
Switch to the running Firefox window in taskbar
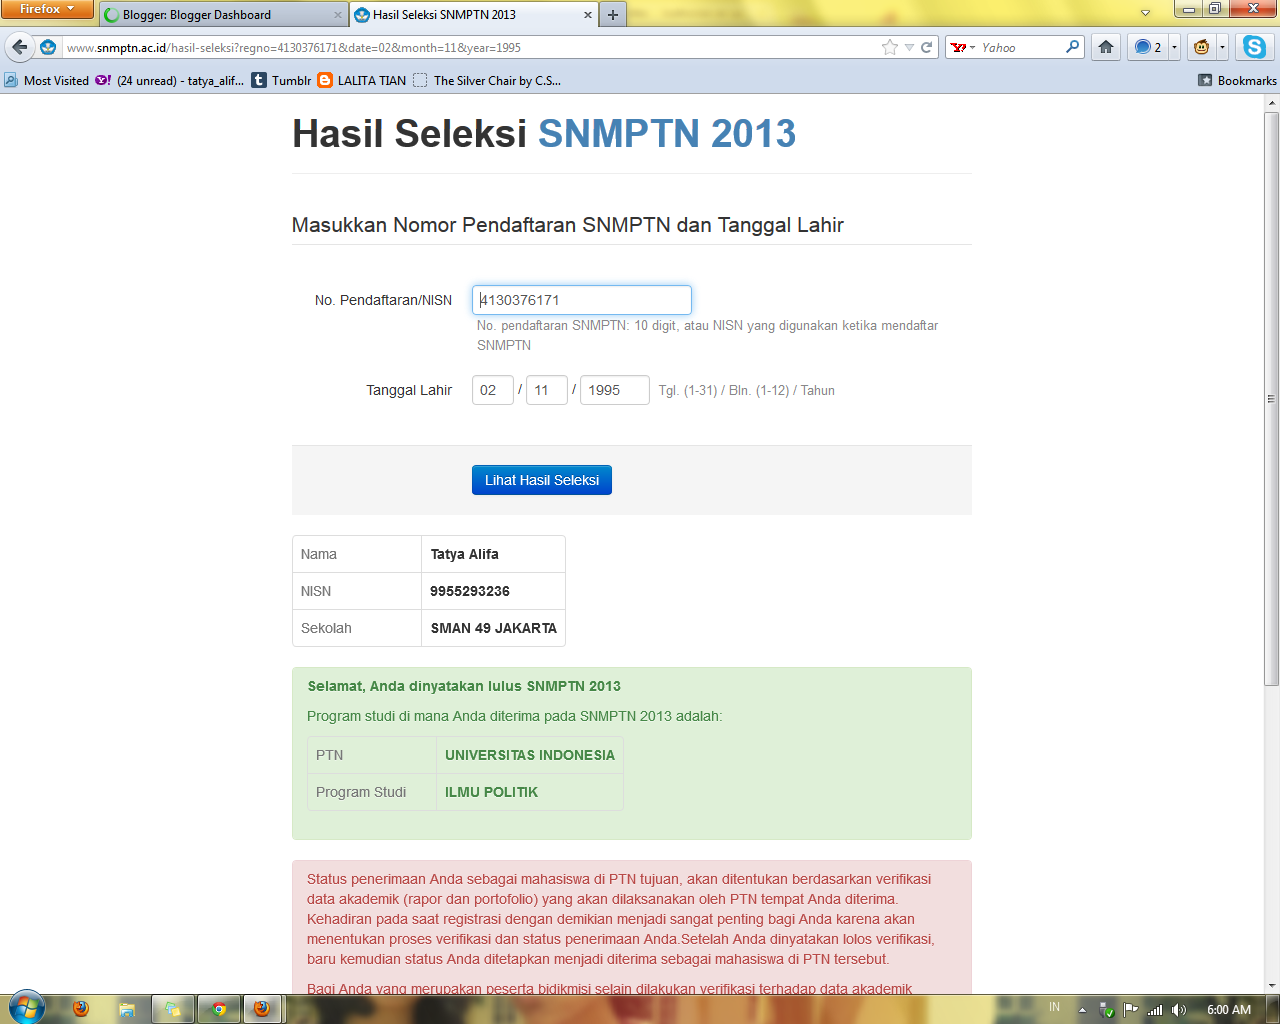point(262,1009)
